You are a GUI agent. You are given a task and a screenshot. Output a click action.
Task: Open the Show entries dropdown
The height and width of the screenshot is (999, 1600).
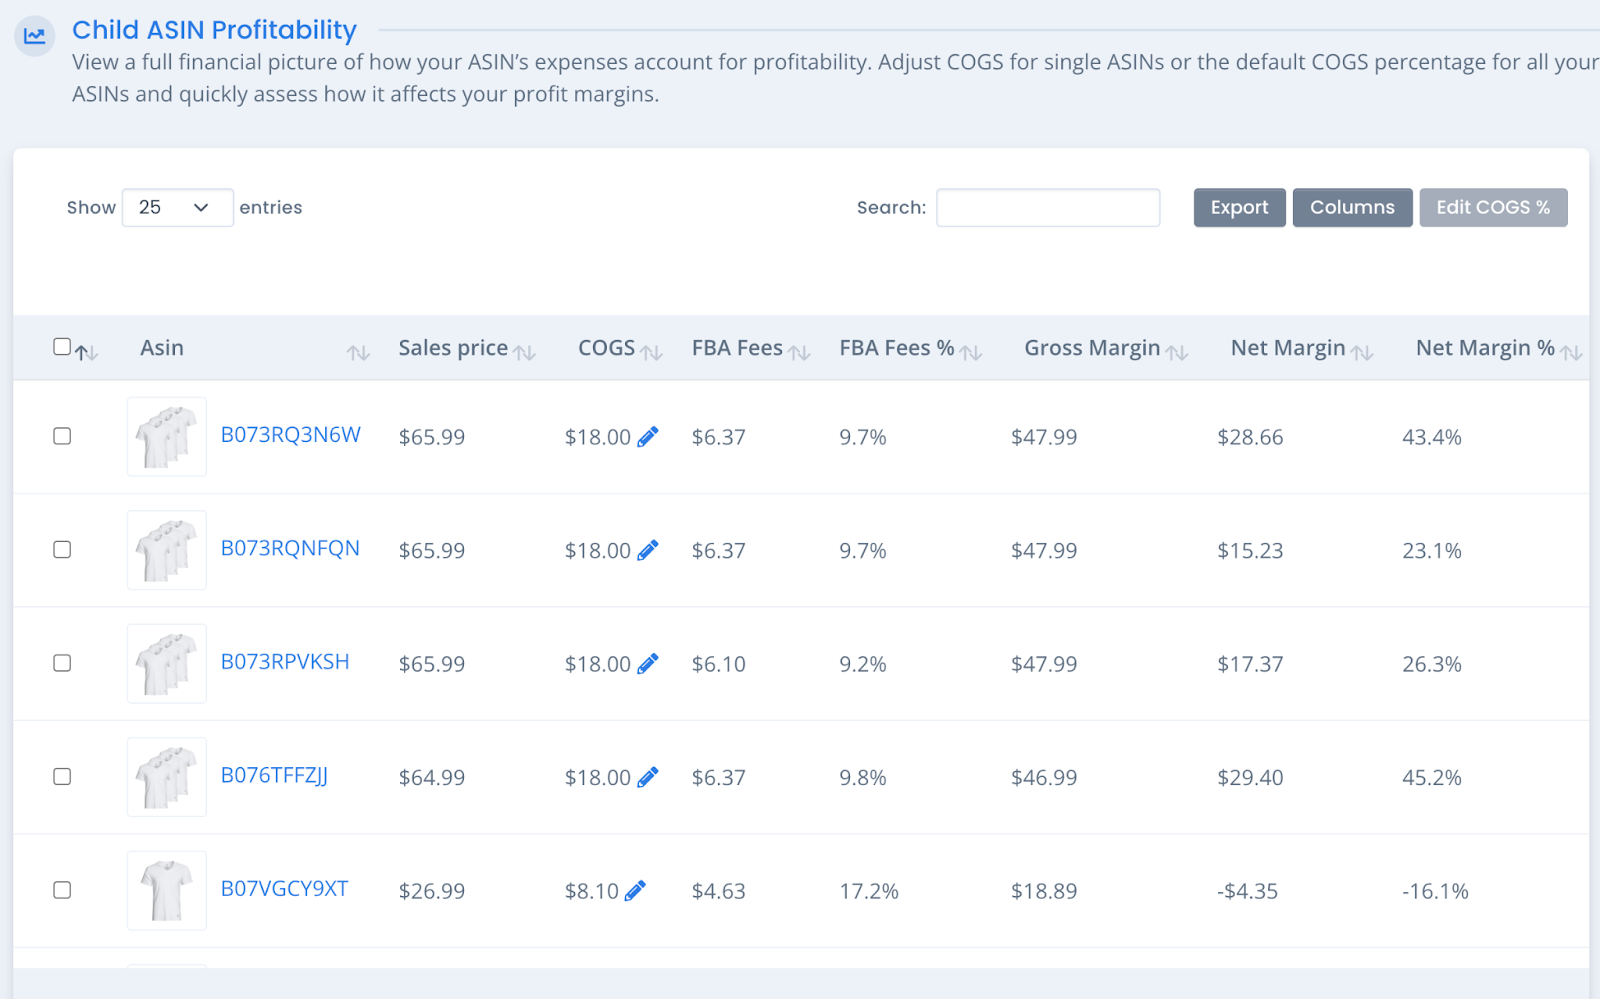click(177, 208)
